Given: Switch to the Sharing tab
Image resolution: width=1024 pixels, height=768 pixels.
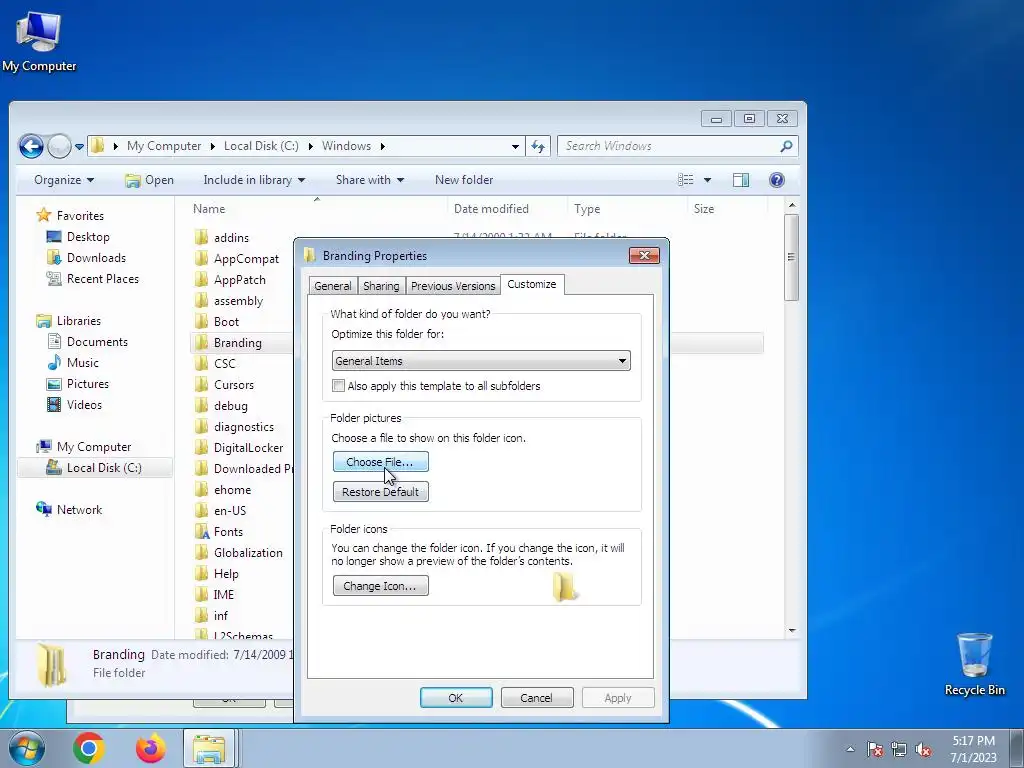Looking at the screenshot, I should coord(381,286).
